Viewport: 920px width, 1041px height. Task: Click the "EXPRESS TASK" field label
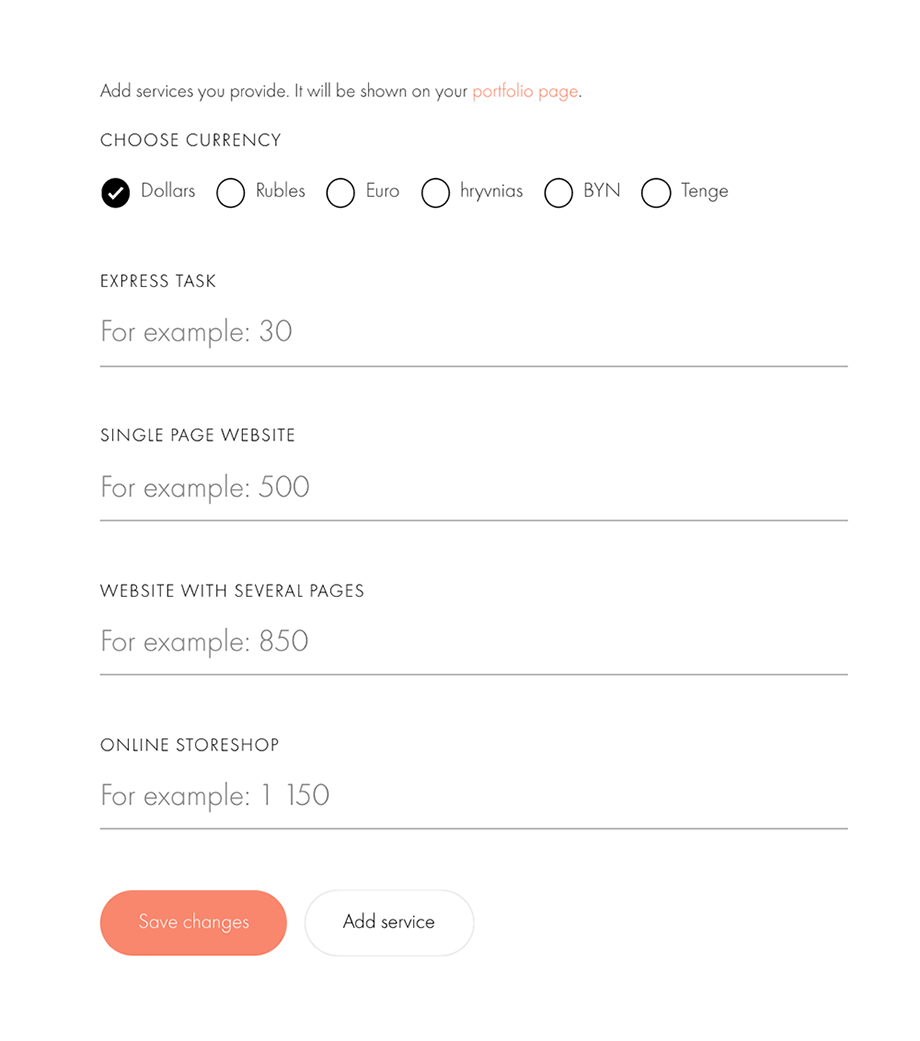click(x=158, y=281)
